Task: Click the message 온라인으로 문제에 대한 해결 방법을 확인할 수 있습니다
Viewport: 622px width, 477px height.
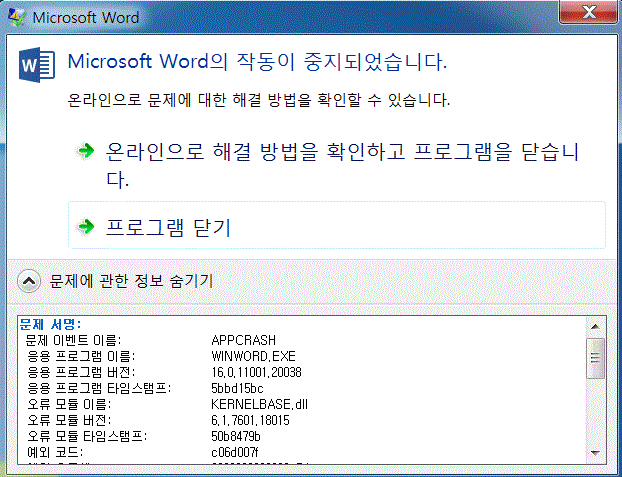Action: pos(259,100)
